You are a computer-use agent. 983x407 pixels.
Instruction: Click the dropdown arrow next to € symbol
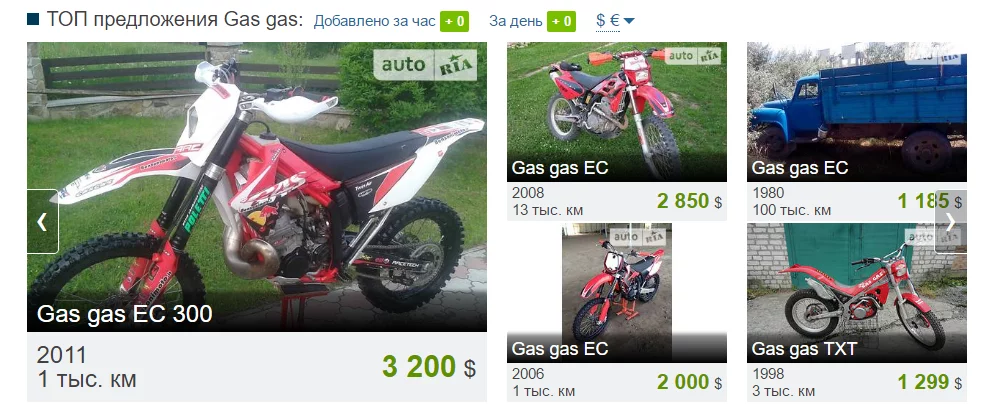(629, 21)
